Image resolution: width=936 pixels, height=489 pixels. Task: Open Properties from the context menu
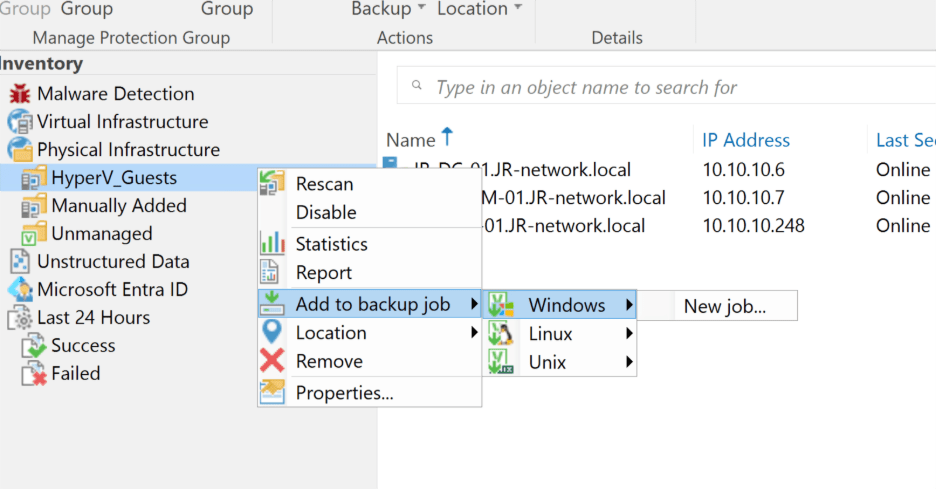(x=344, y=393)
